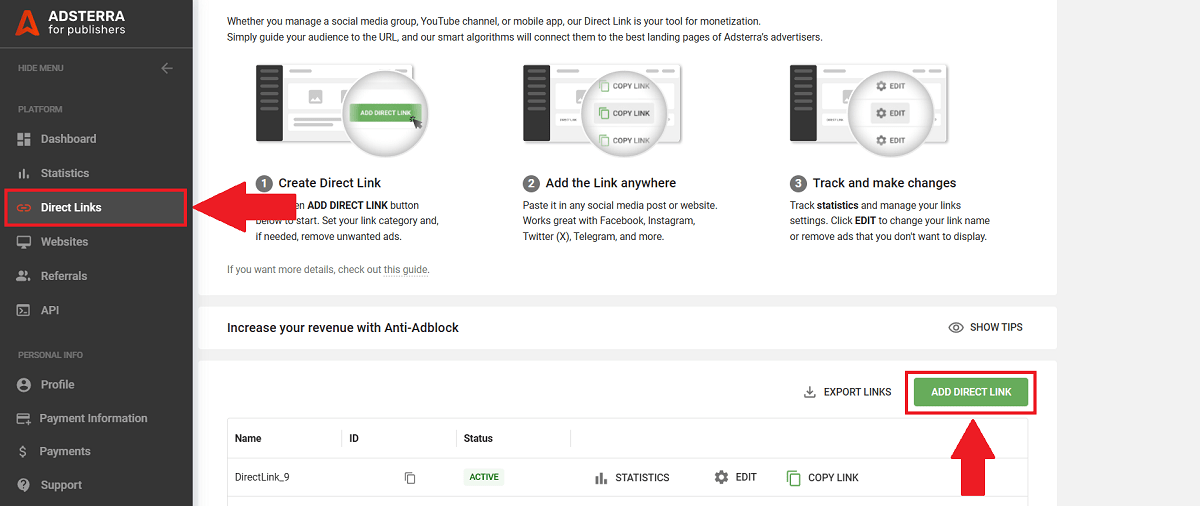Follow the 'this guide' link
Screen dimensions: 1200x506
click(406, 269)
